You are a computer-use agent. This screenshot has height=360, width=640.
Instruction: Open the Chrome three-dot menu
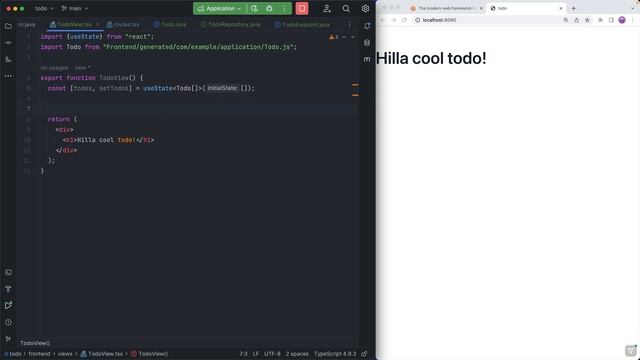(633, 20)
